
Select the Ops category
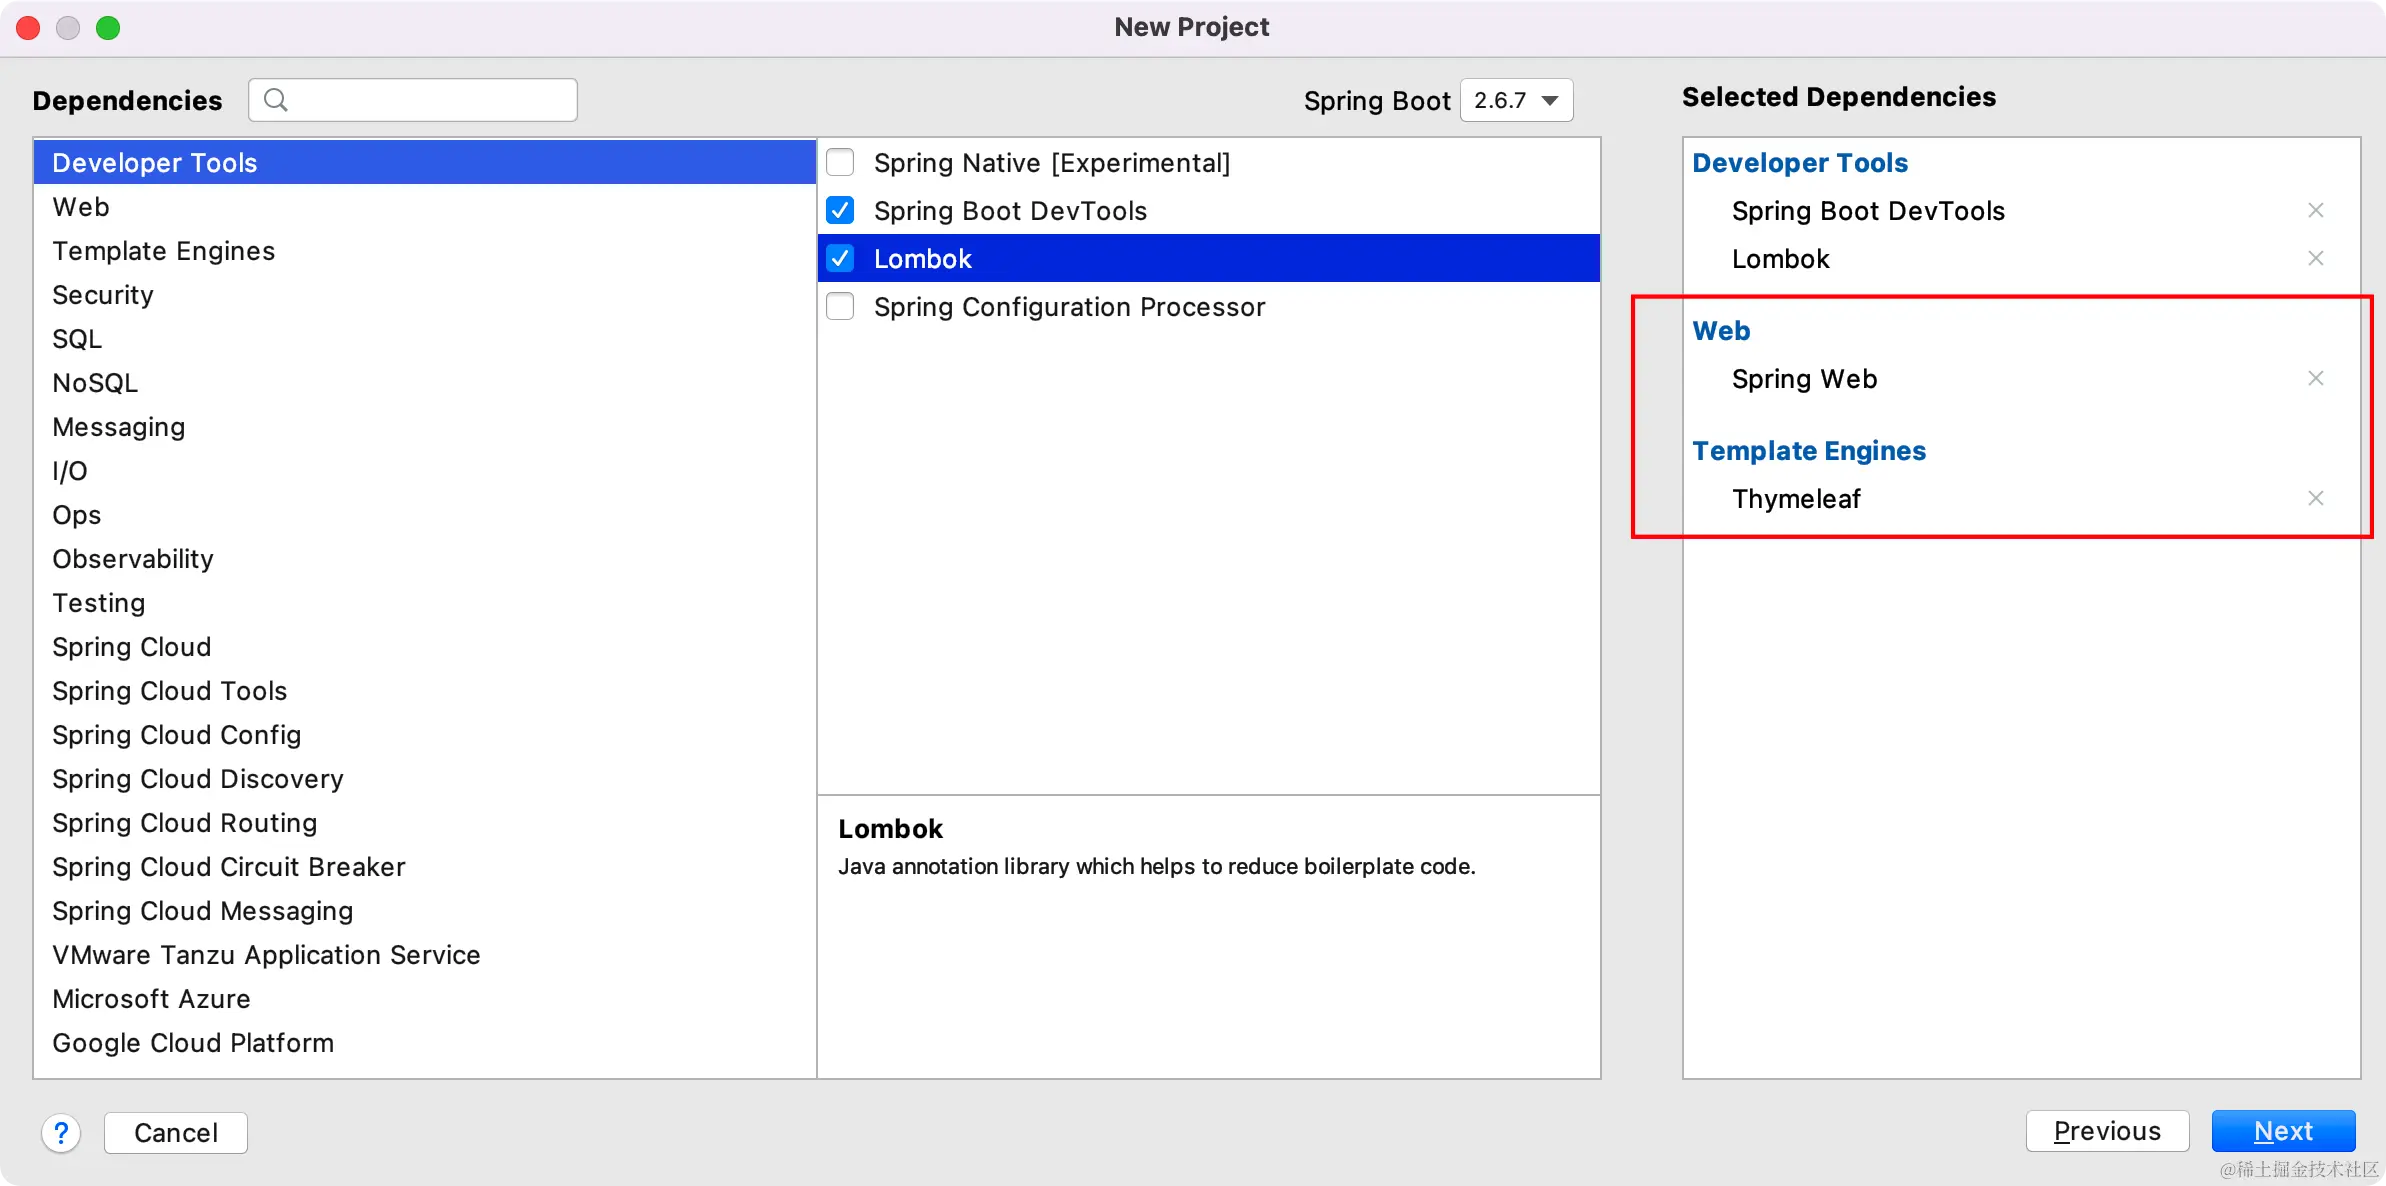click(425, 515)
